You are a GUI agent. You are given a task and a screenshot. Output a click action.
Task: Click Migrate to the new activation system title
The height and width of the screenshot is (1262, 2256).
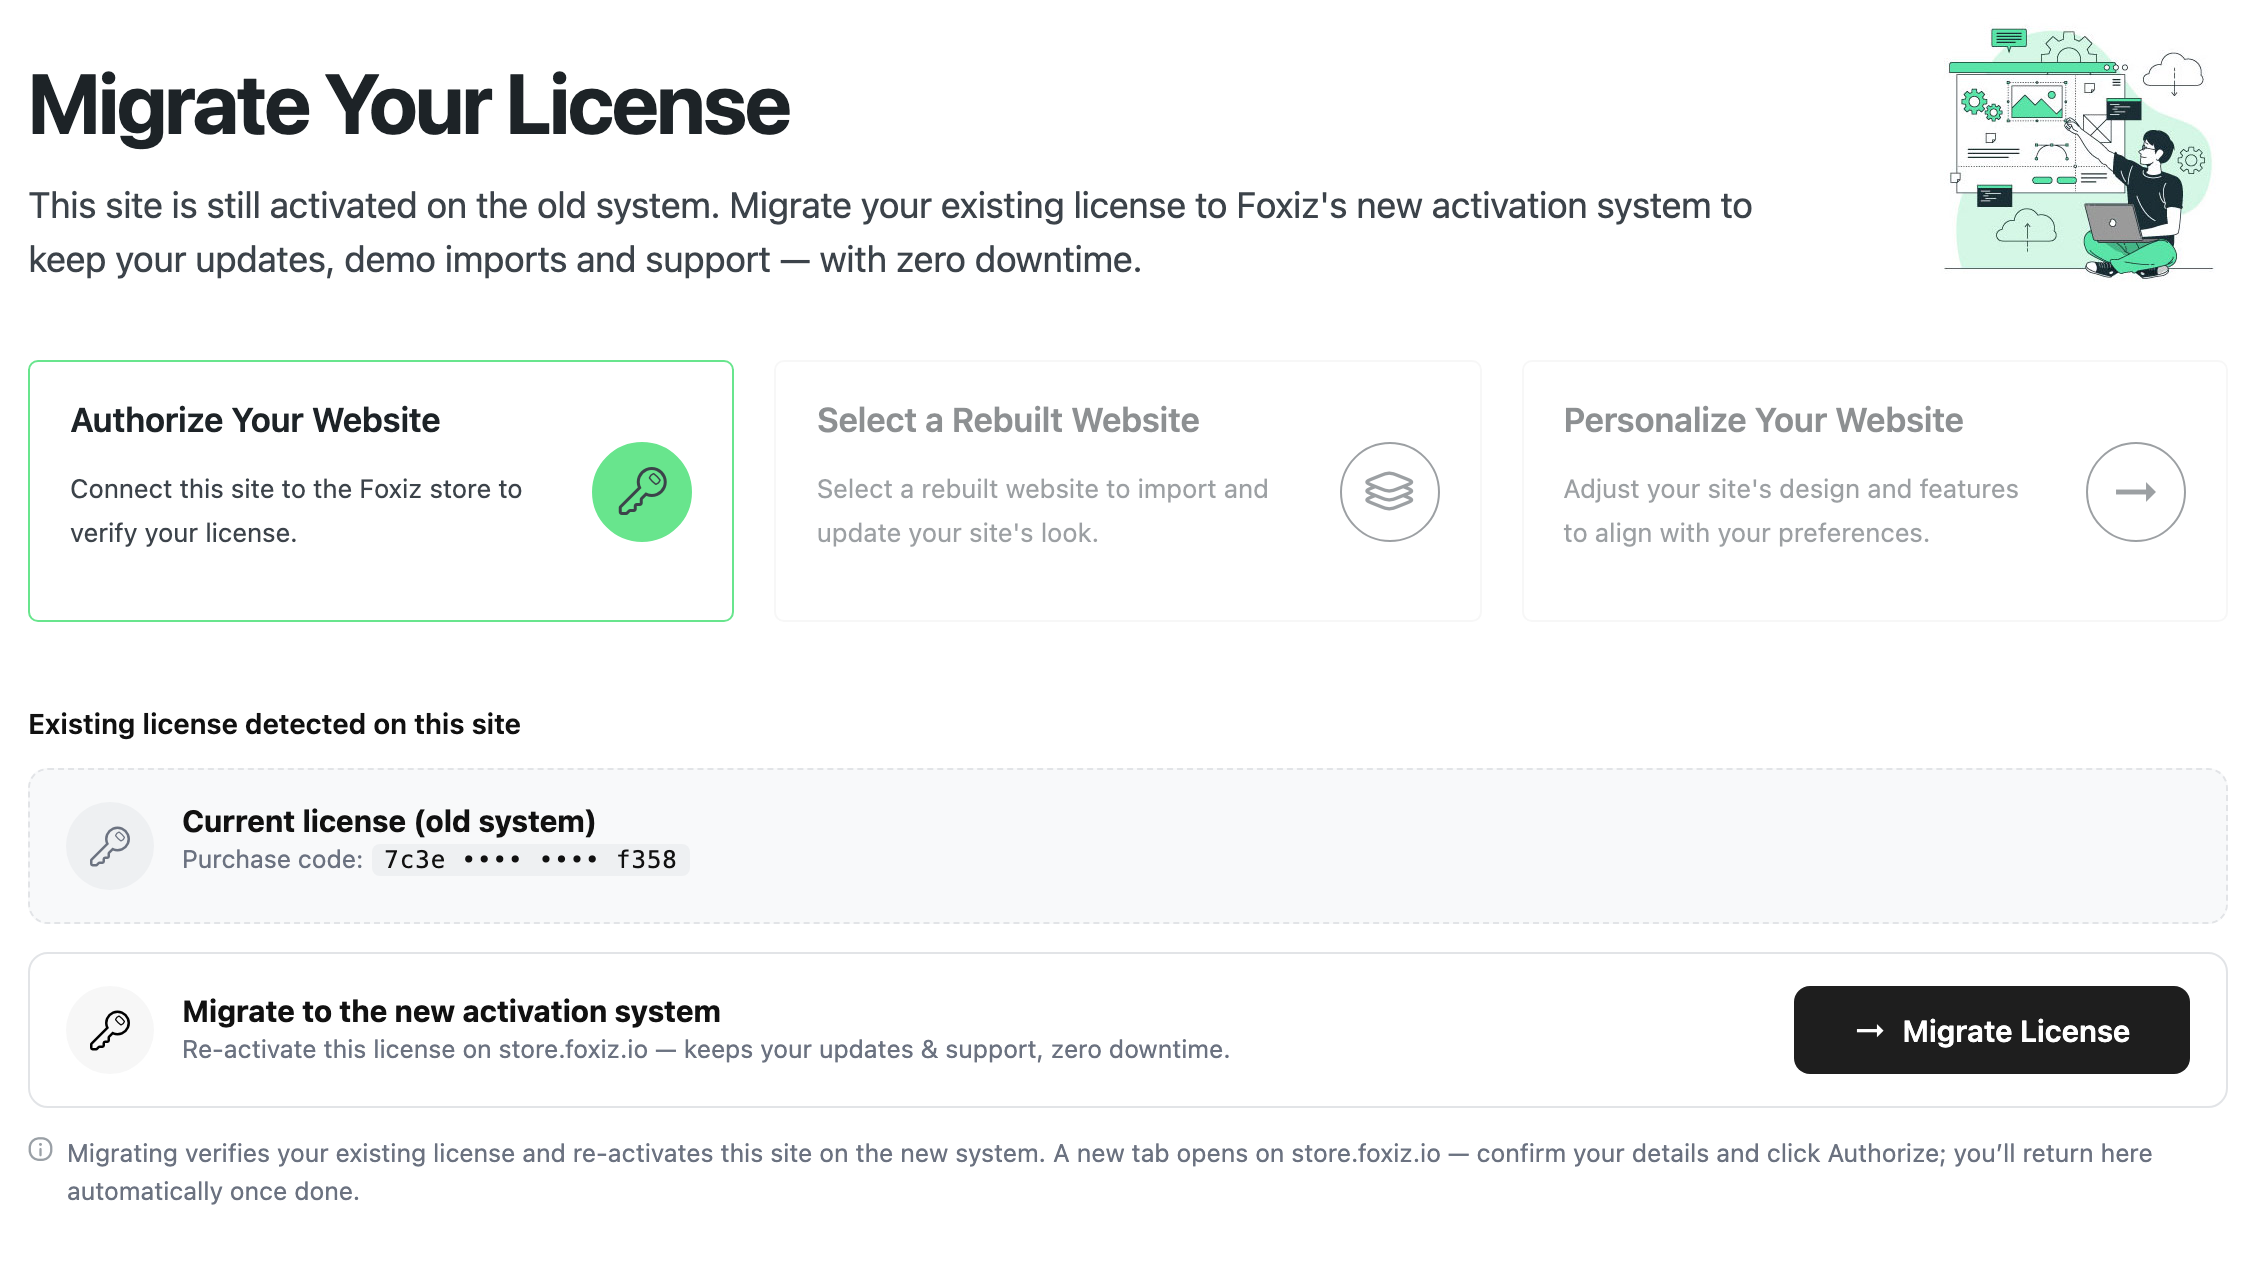tap(452, 1011)
